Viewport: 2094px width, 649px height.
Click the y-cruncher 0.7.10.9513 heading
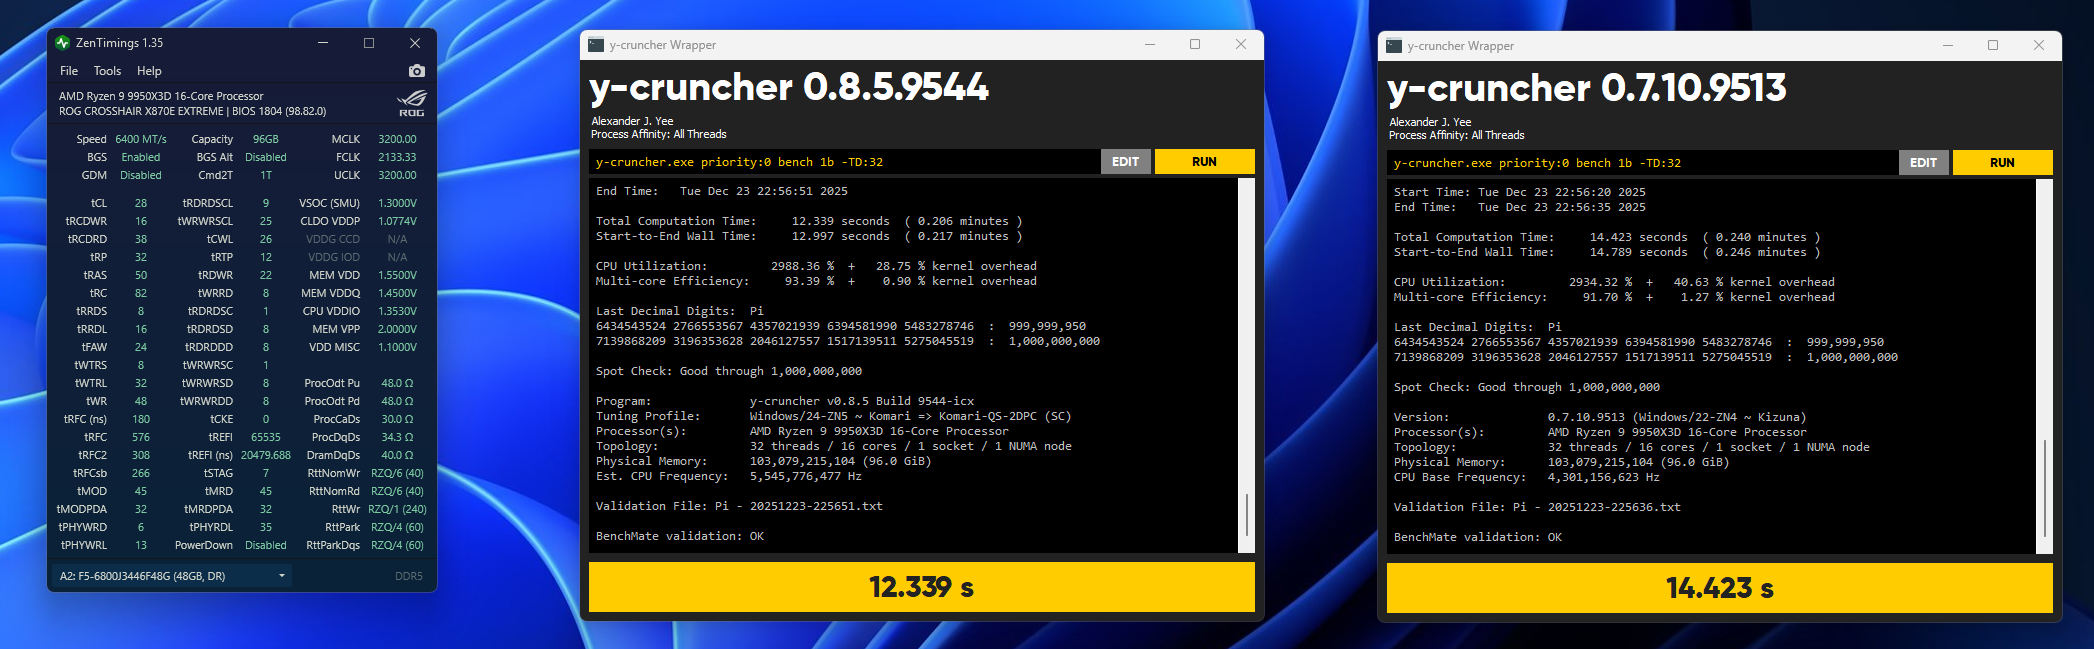[1587, 88]
